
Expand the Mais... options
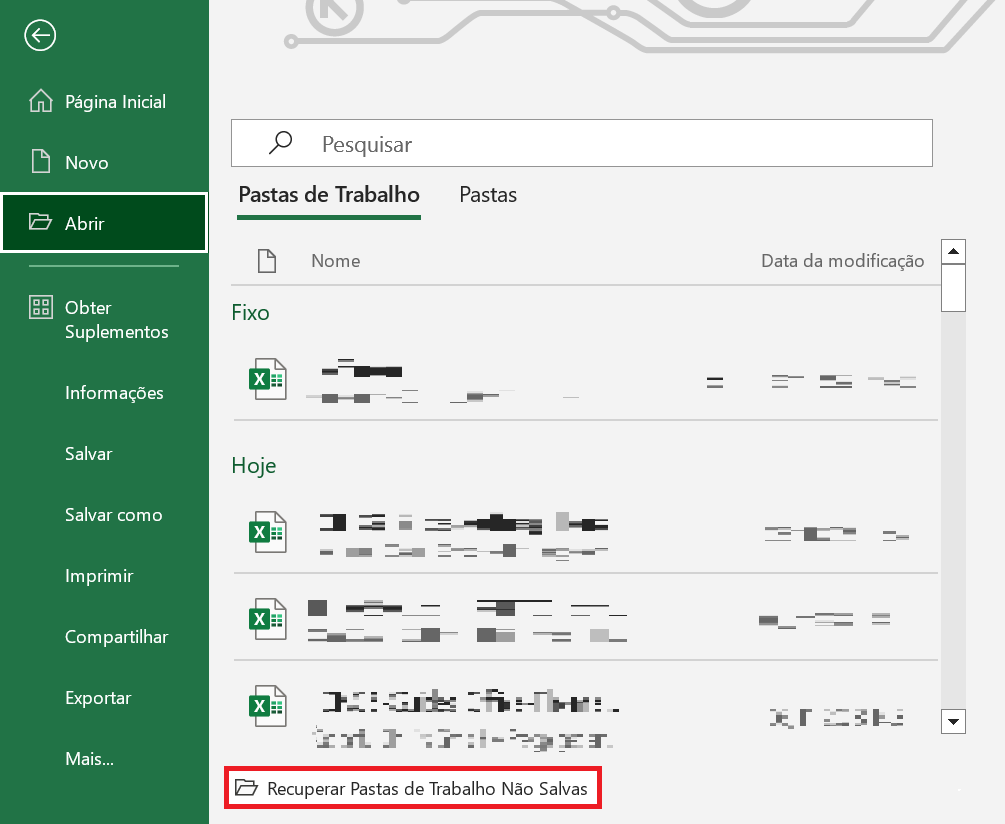point(89,759)
